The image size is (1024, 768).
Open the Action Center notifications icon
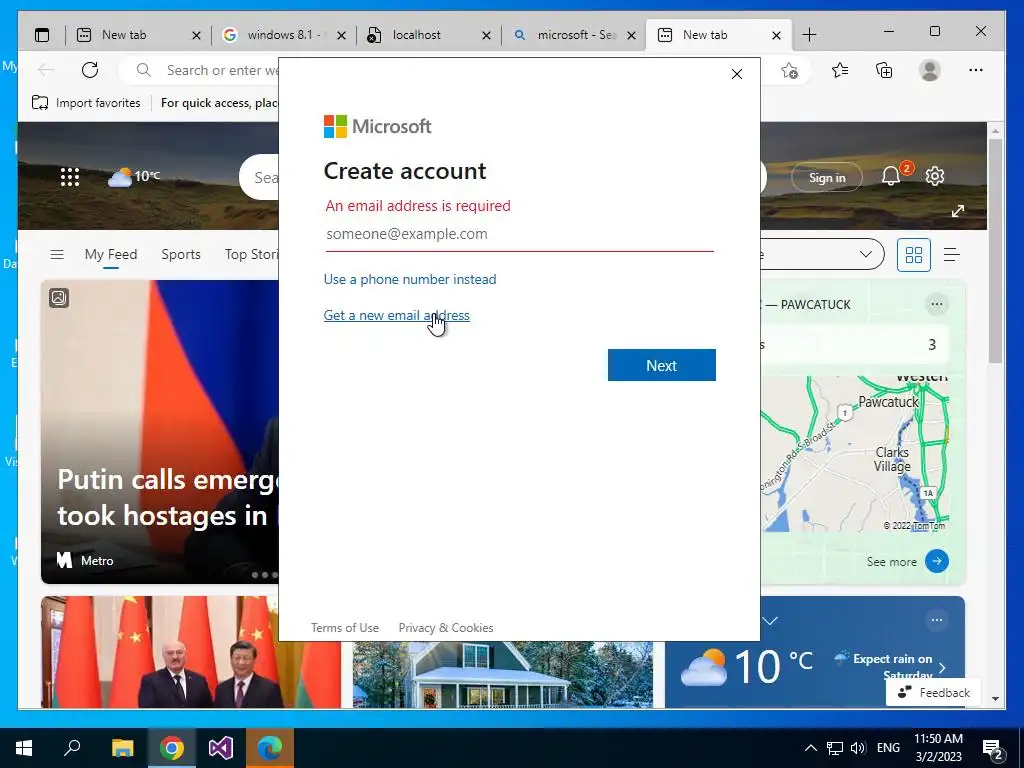tap(993, 749)
